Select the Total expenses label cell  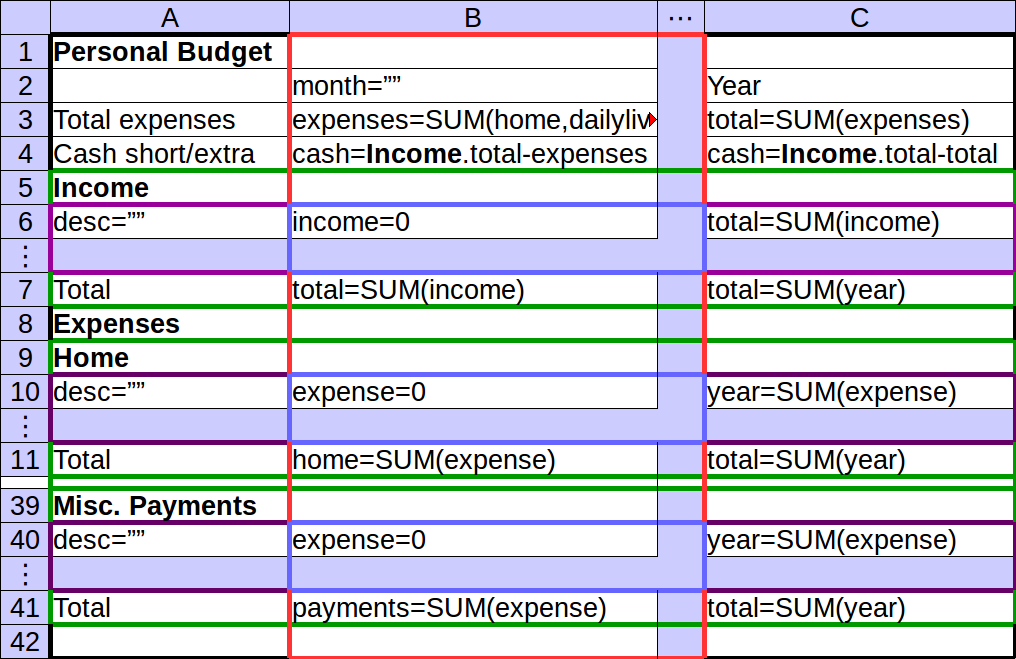click(169, 120)
